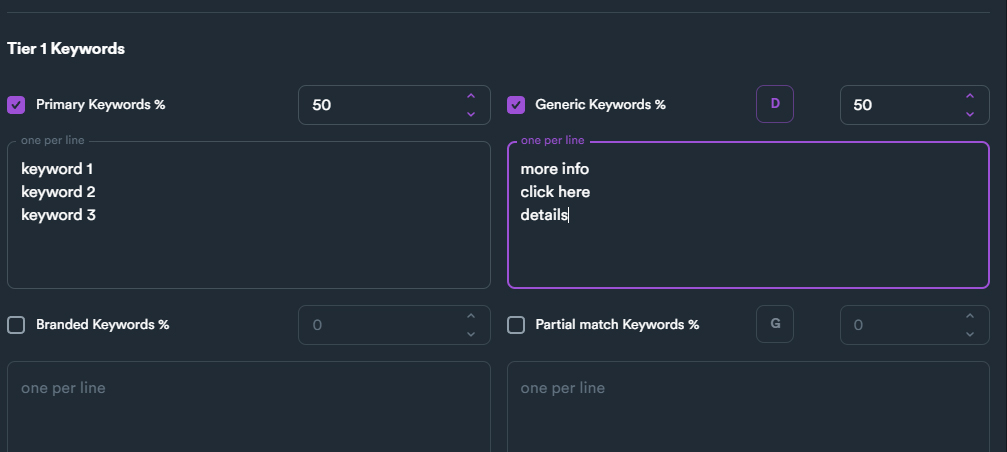Click the D button beside Generic Keywords
This screenshot has width=1007, height=452.
click(774, 104)
